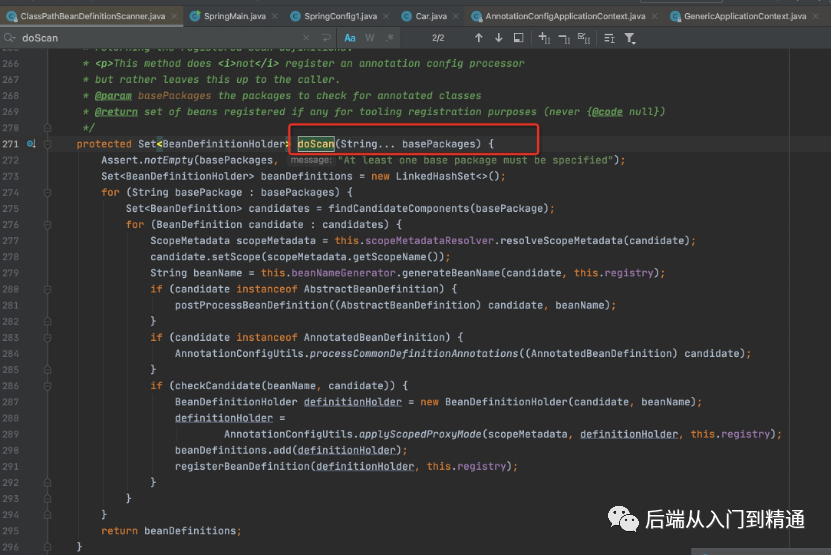The image size is (832, 556).
Task: Close the GenericApplicationContext.java tab
Action: point(816,16)
